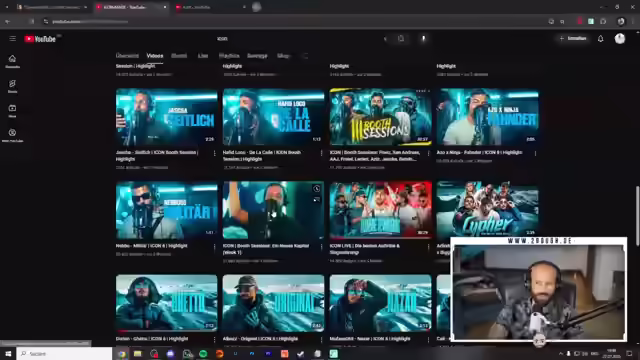
Task: Open the Mufasa069 Nazar video thumbnail
Action: 380,303
